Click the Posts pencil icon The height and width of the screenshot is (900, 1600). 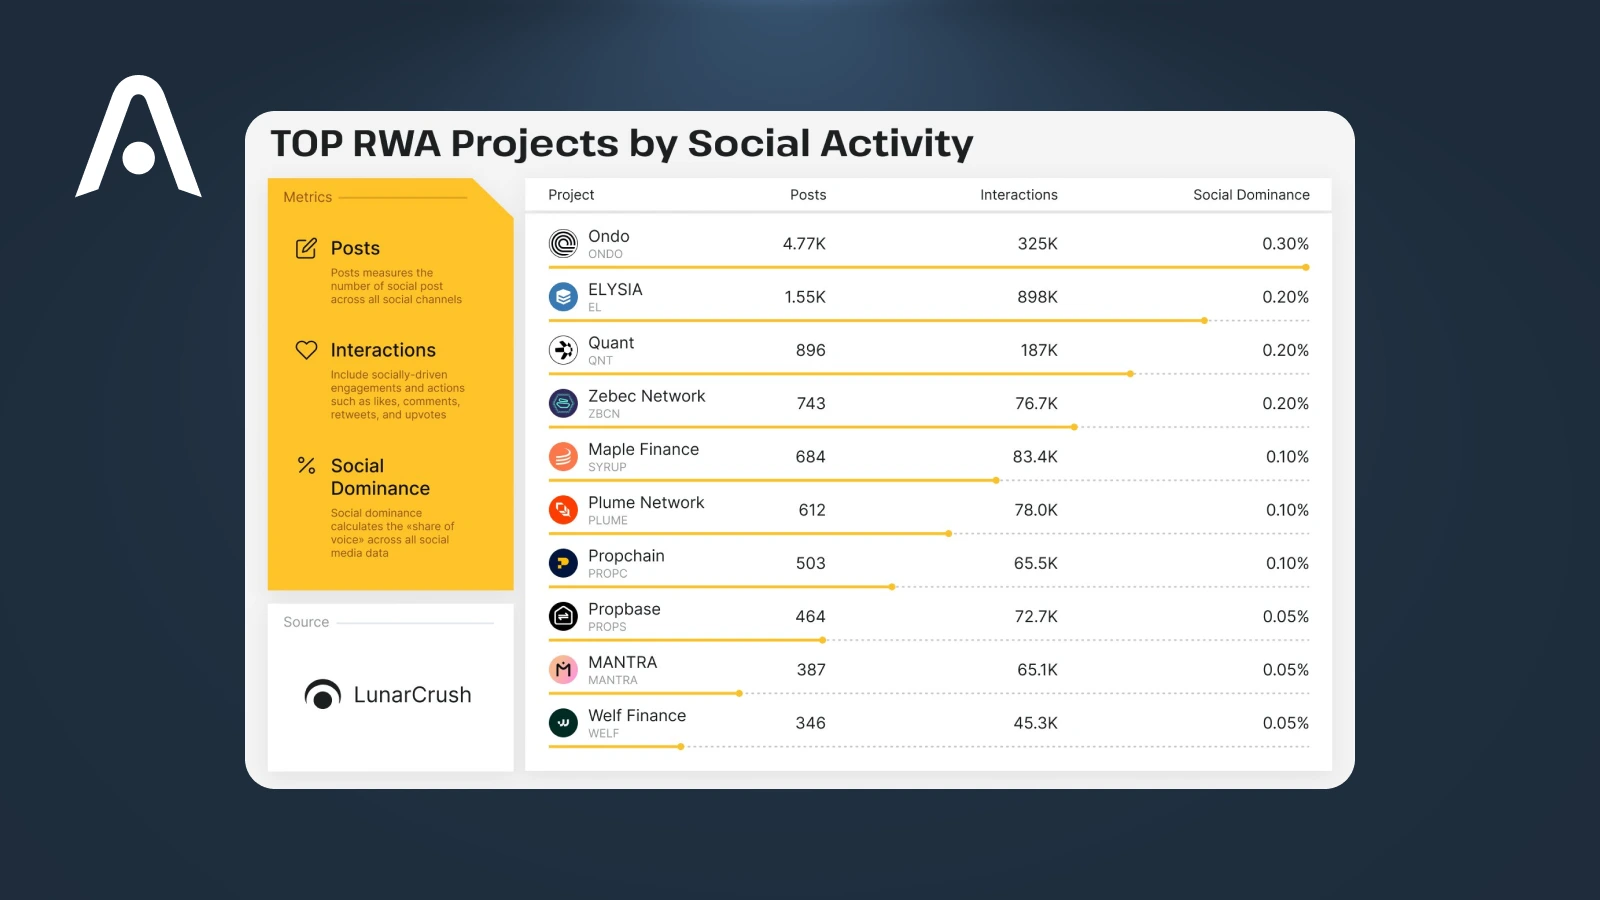306,248
